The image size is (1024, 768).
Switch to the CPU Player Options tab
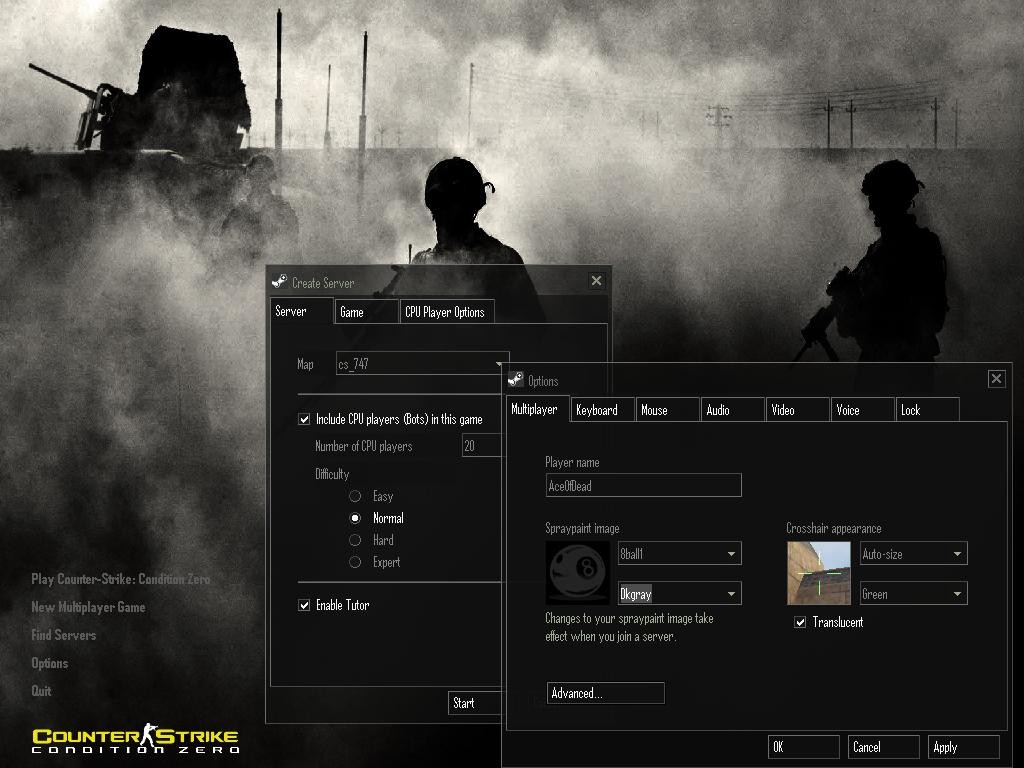[446, 311]
